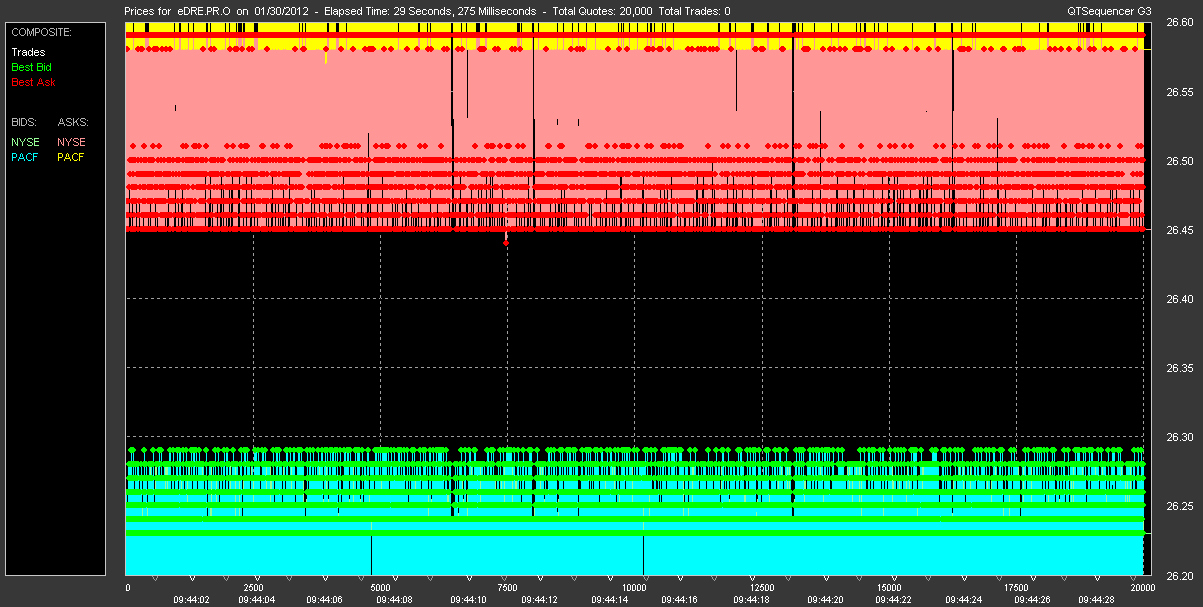Click the 17500 quote-count axis label

point(1016,588)
